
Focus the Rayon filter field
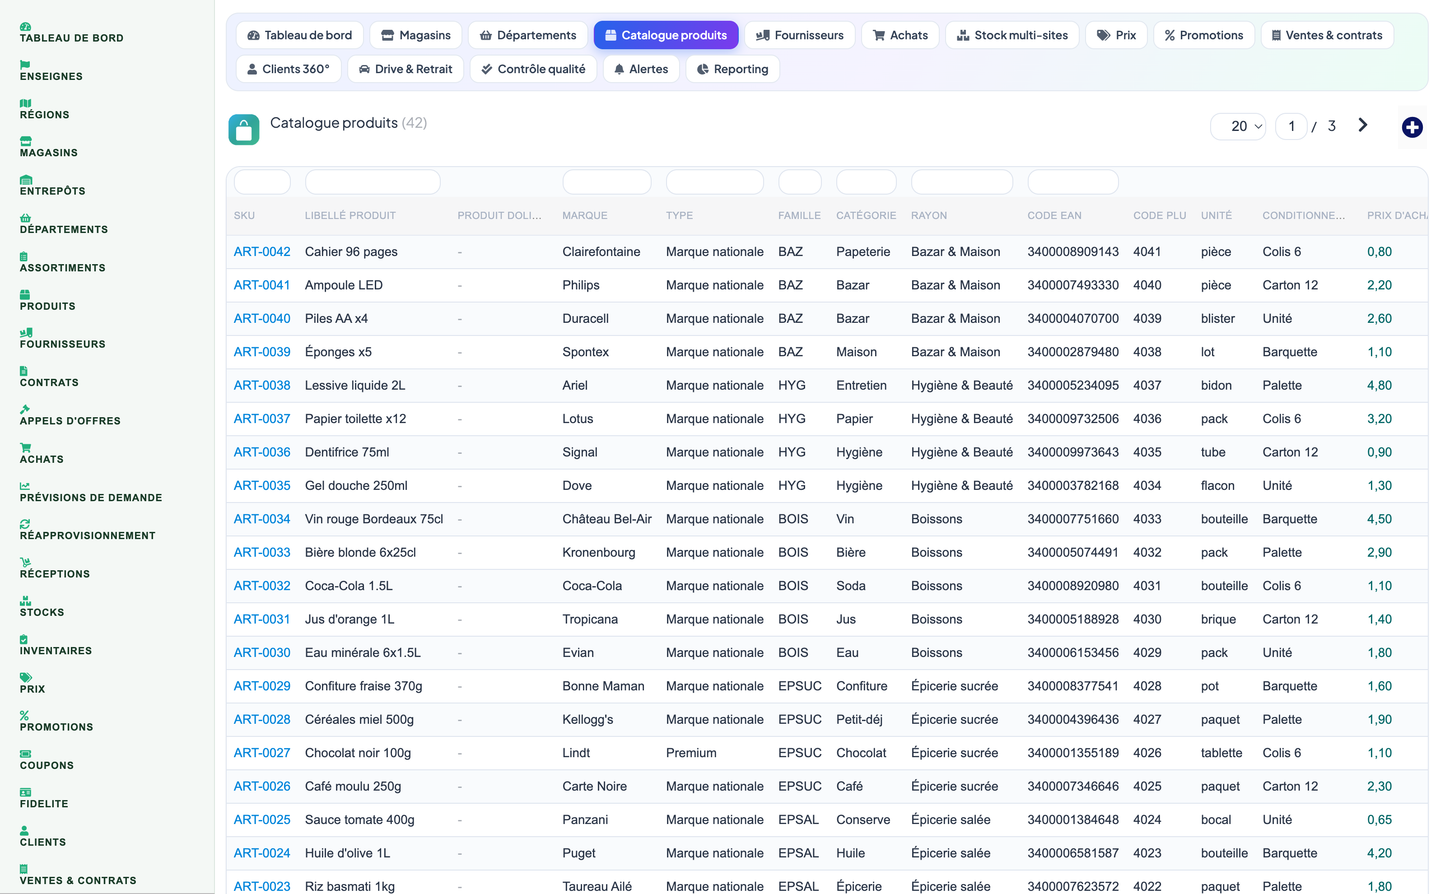[962, 182]
